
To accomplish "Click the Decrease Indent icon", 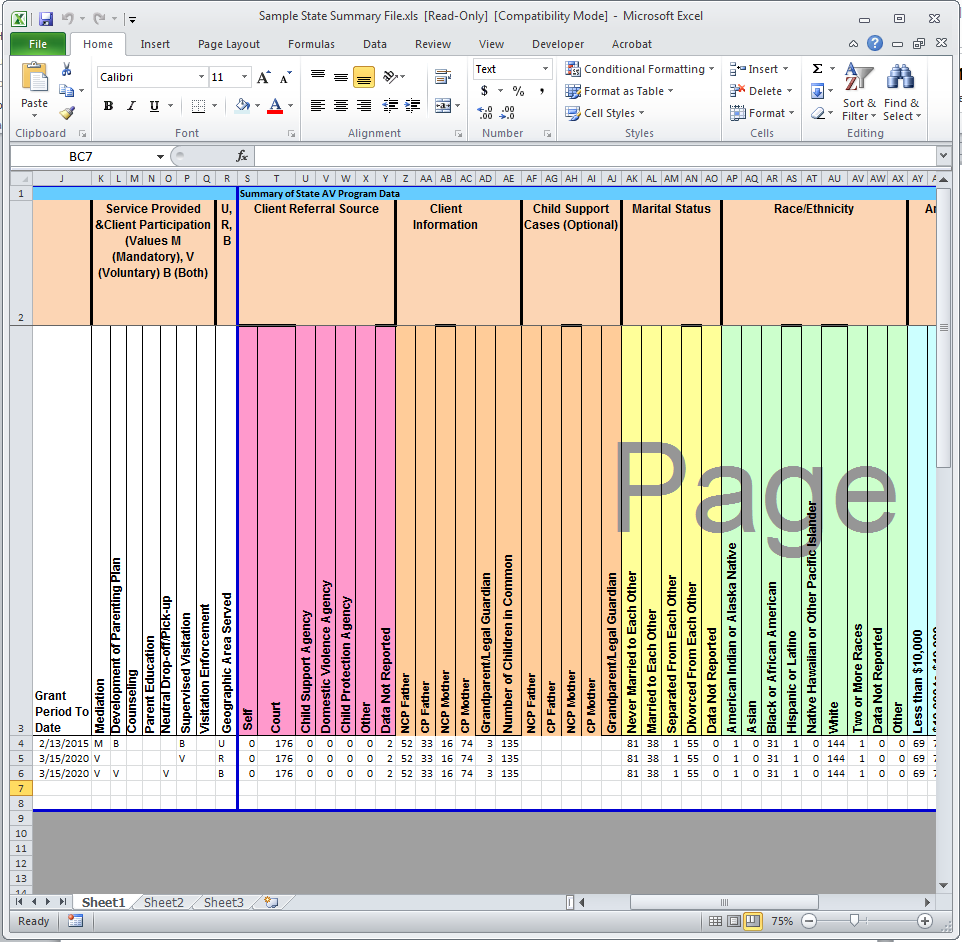I will click(x=390, y=106).
